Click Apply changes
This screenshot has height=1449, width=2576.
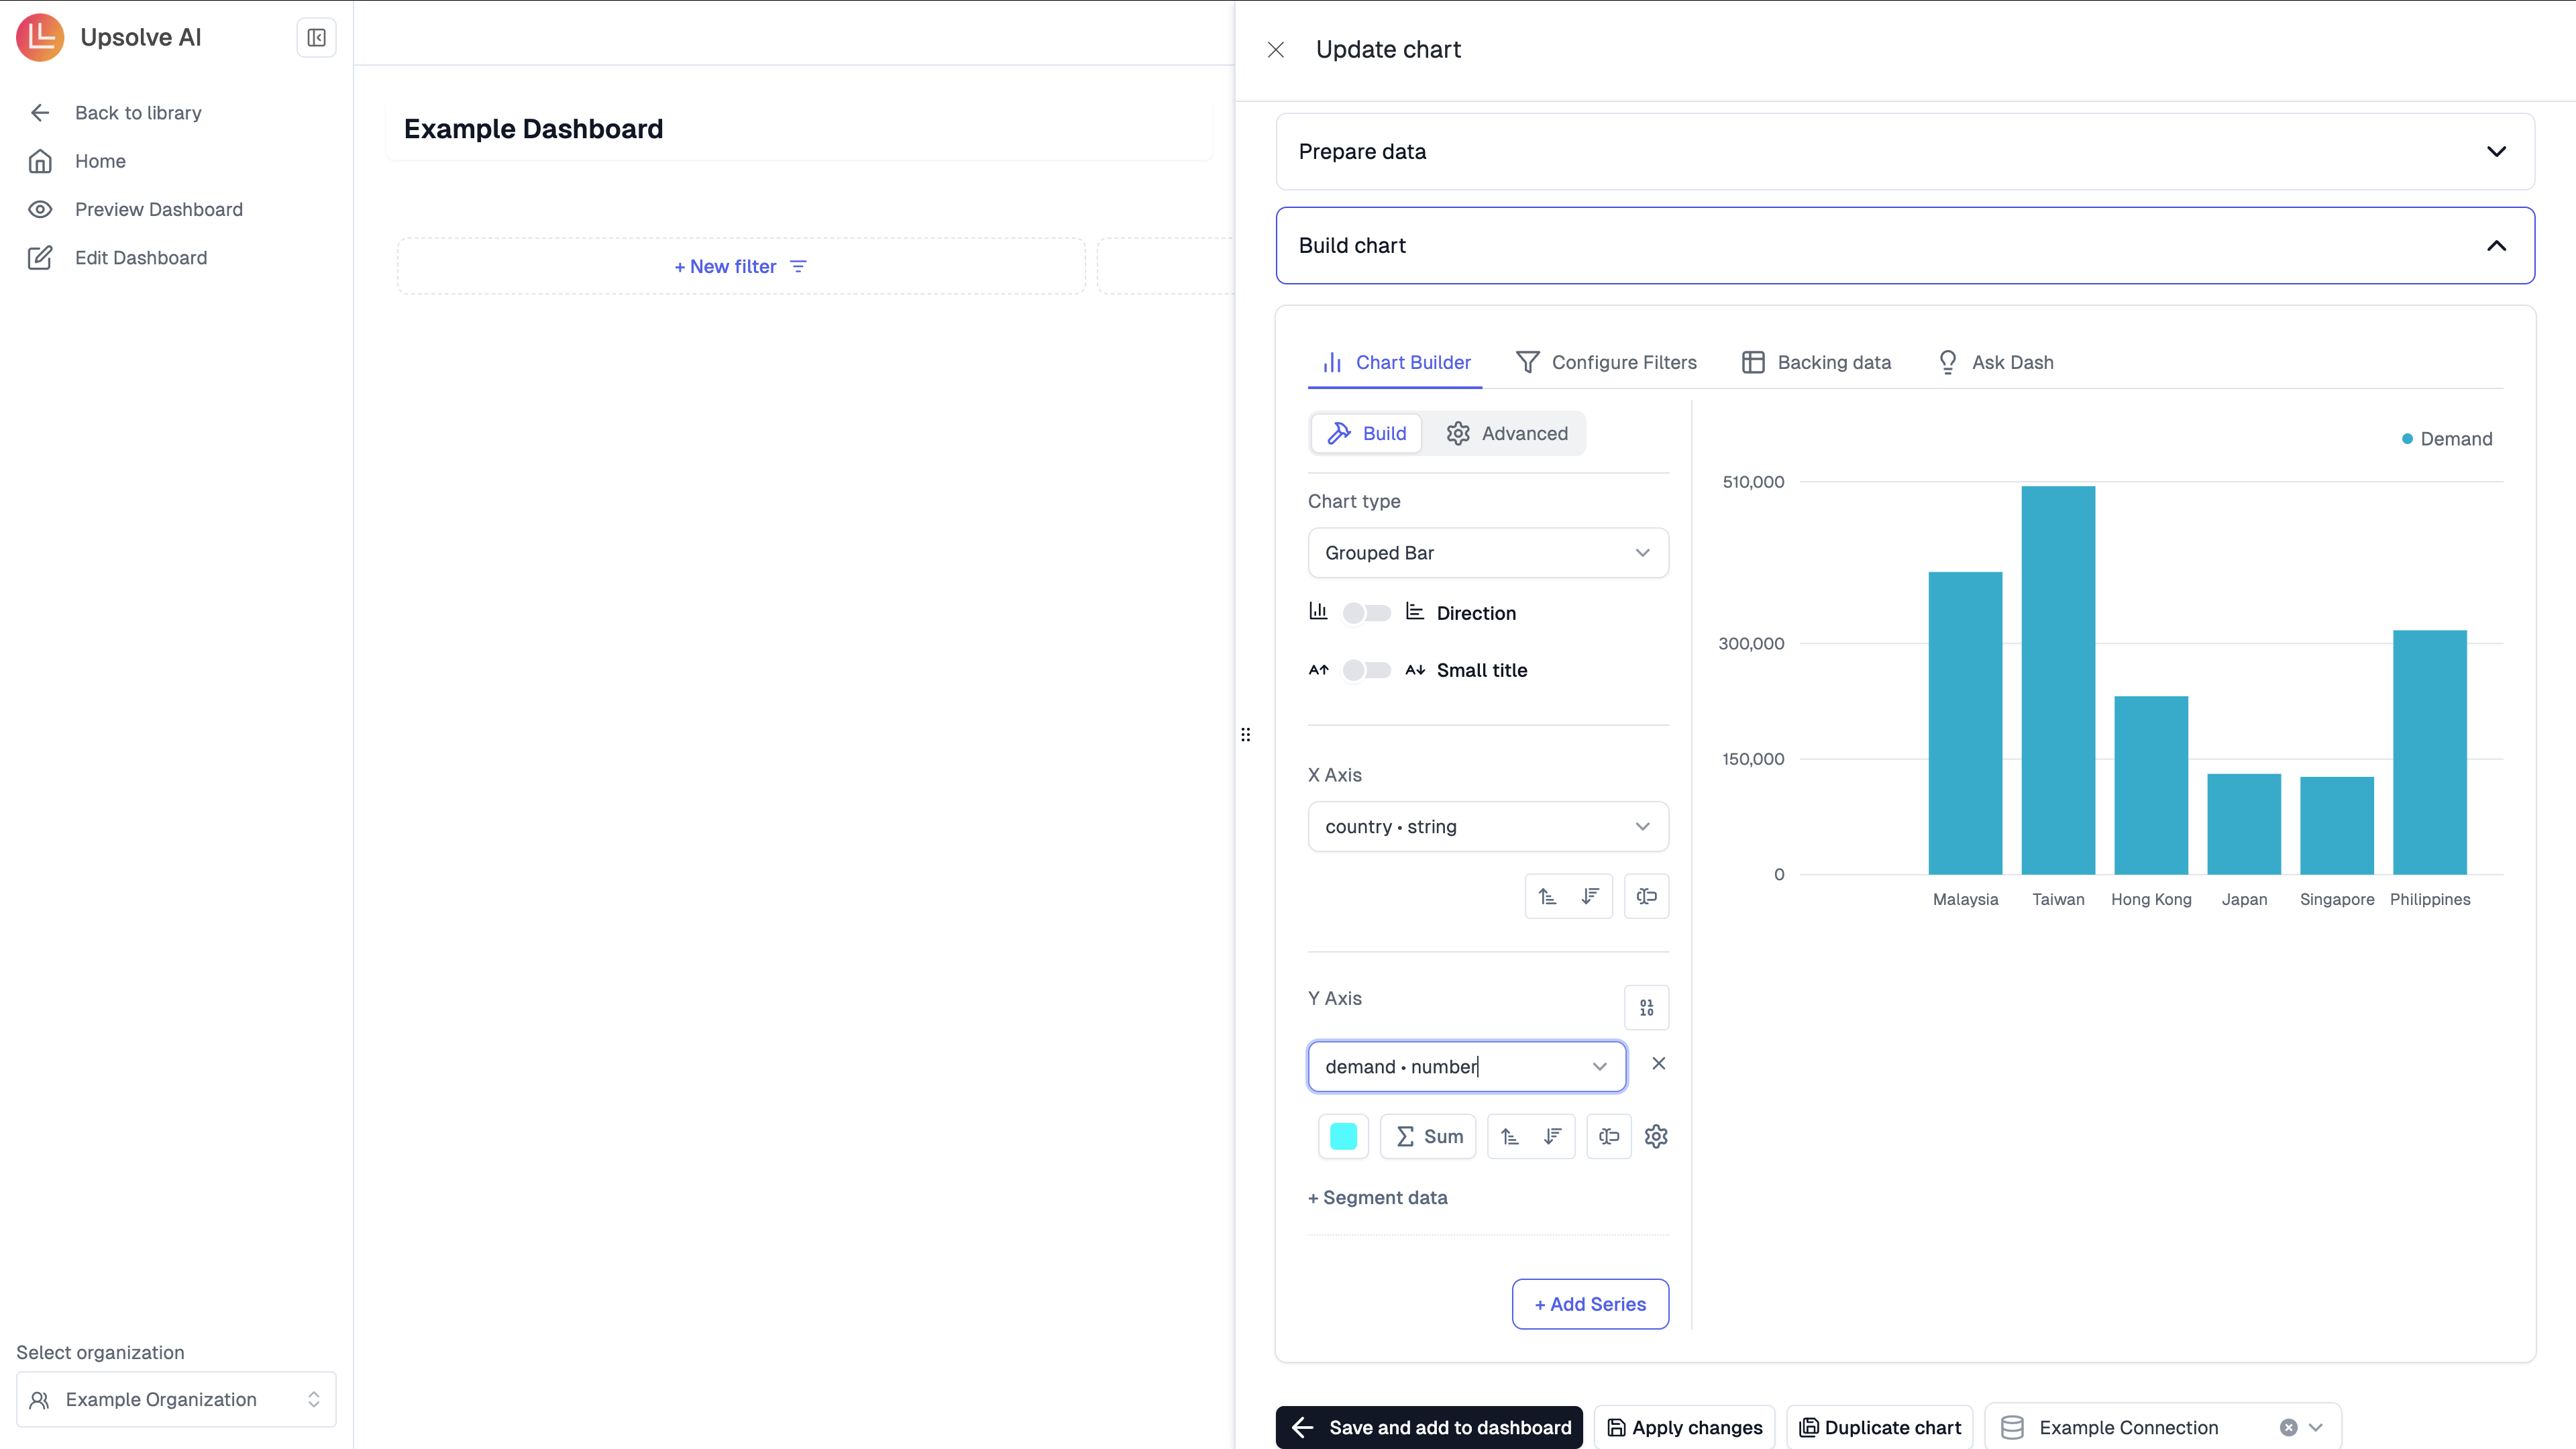1685,1428
